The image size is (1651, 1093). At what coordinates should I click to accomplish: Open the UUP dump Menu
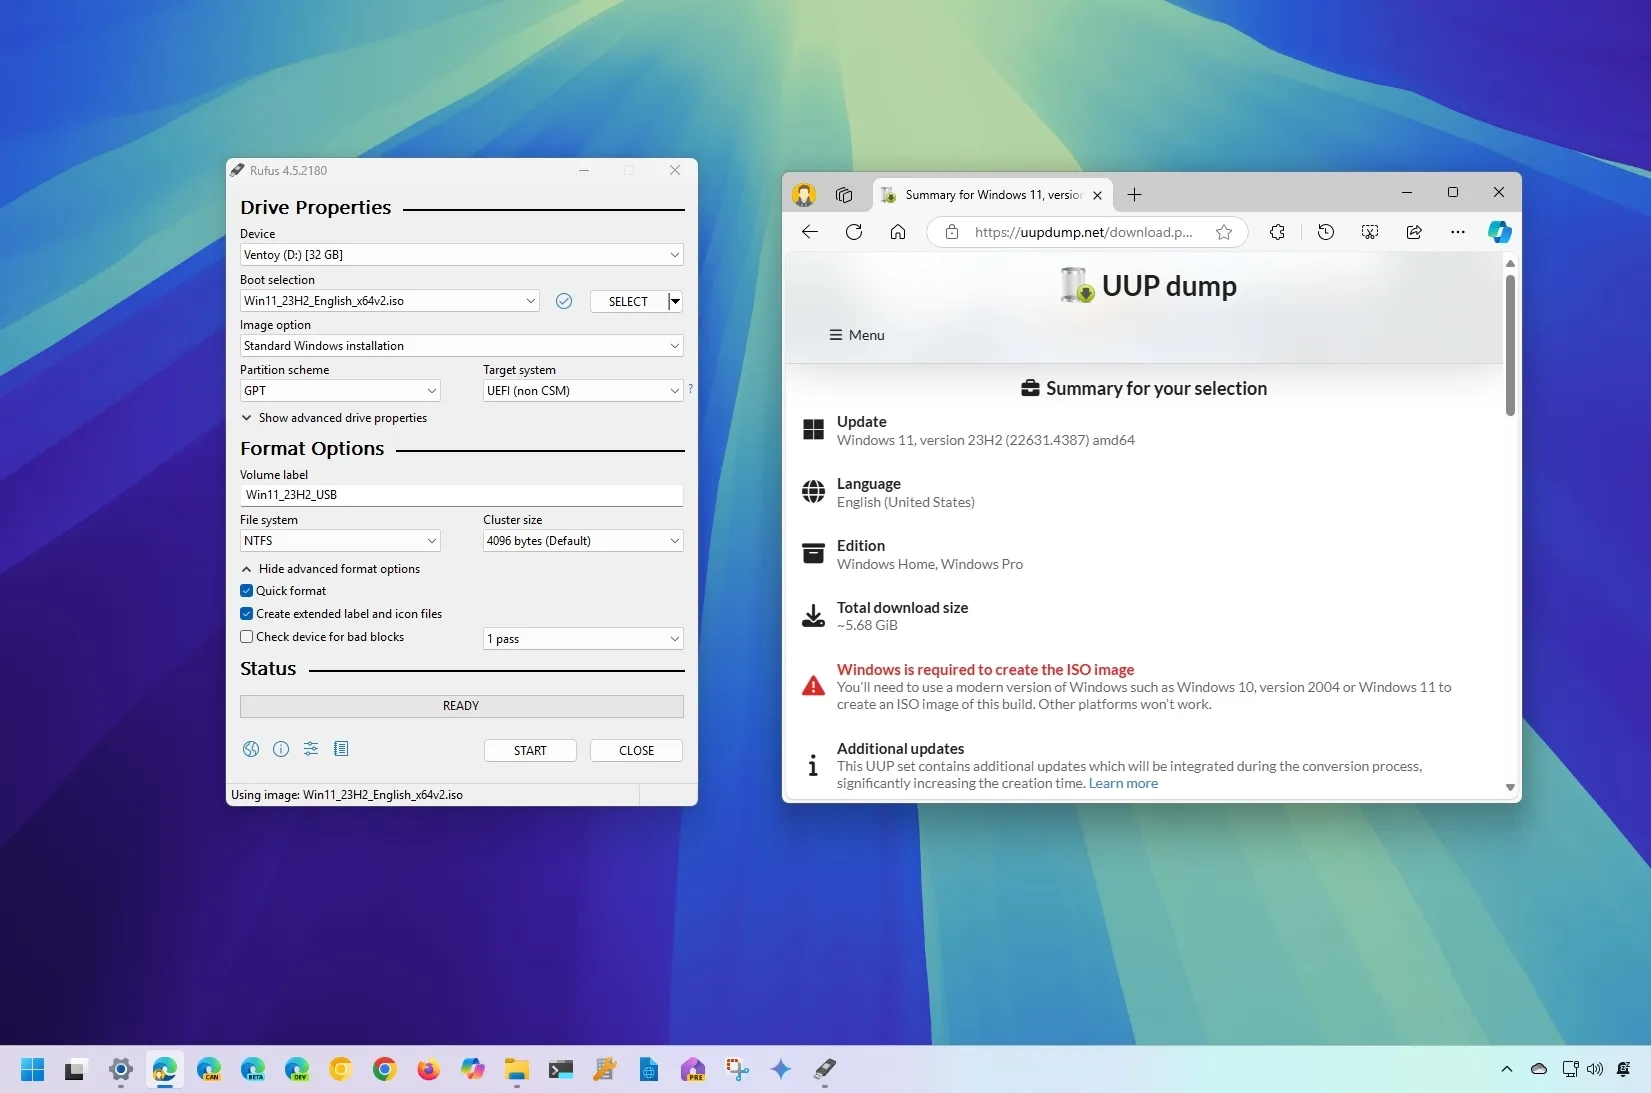coord(856,335)
